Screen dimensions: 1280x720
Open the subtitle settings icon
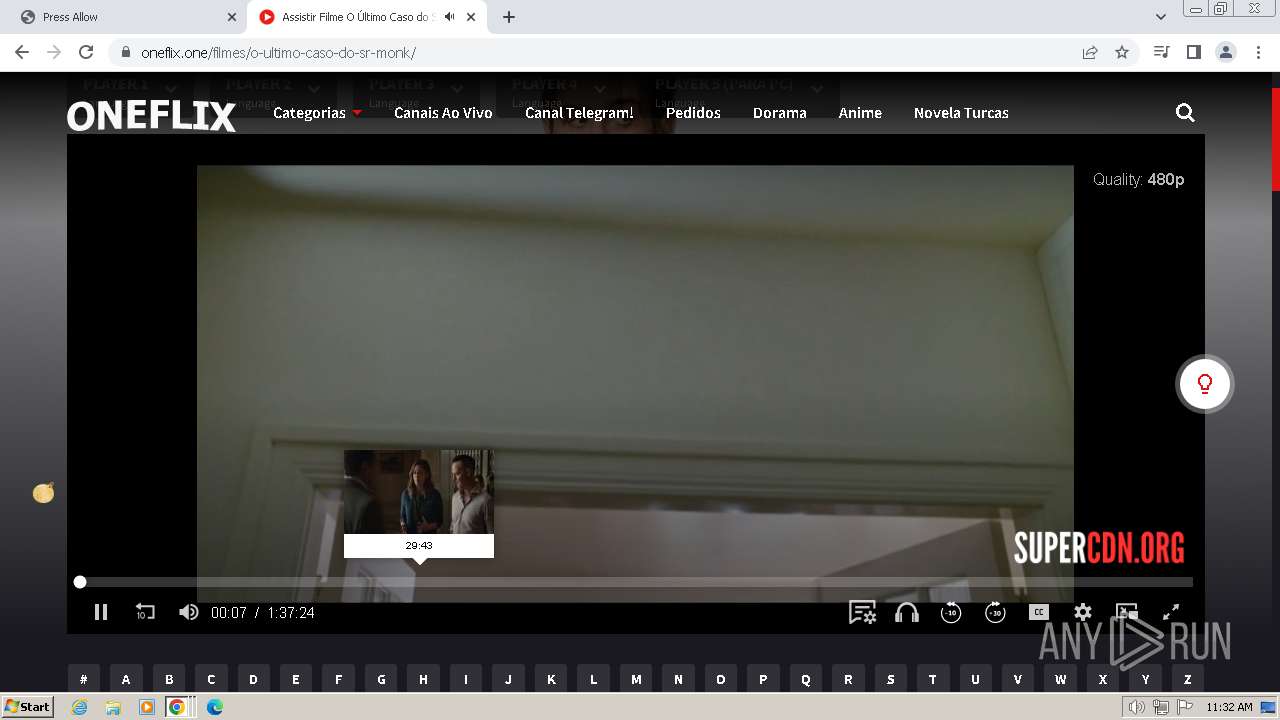862,612
